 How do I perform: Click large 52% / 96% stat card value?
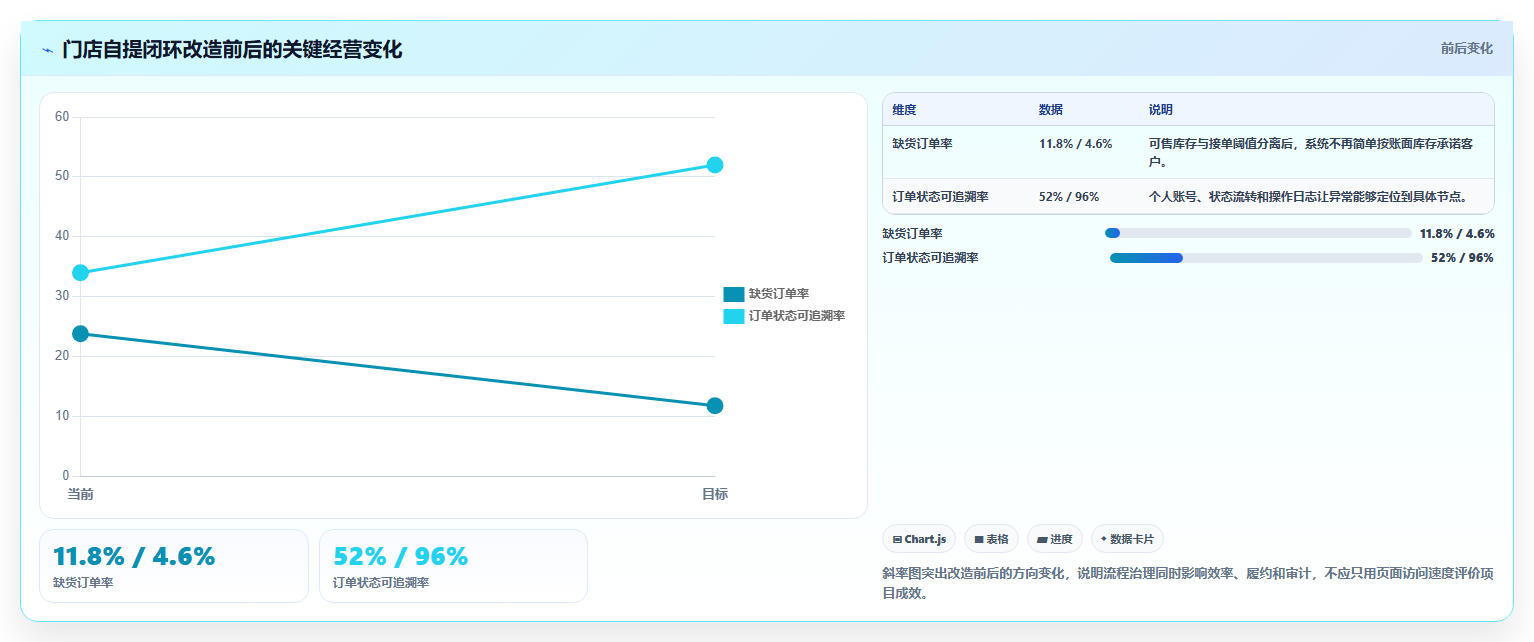[400, 557]
